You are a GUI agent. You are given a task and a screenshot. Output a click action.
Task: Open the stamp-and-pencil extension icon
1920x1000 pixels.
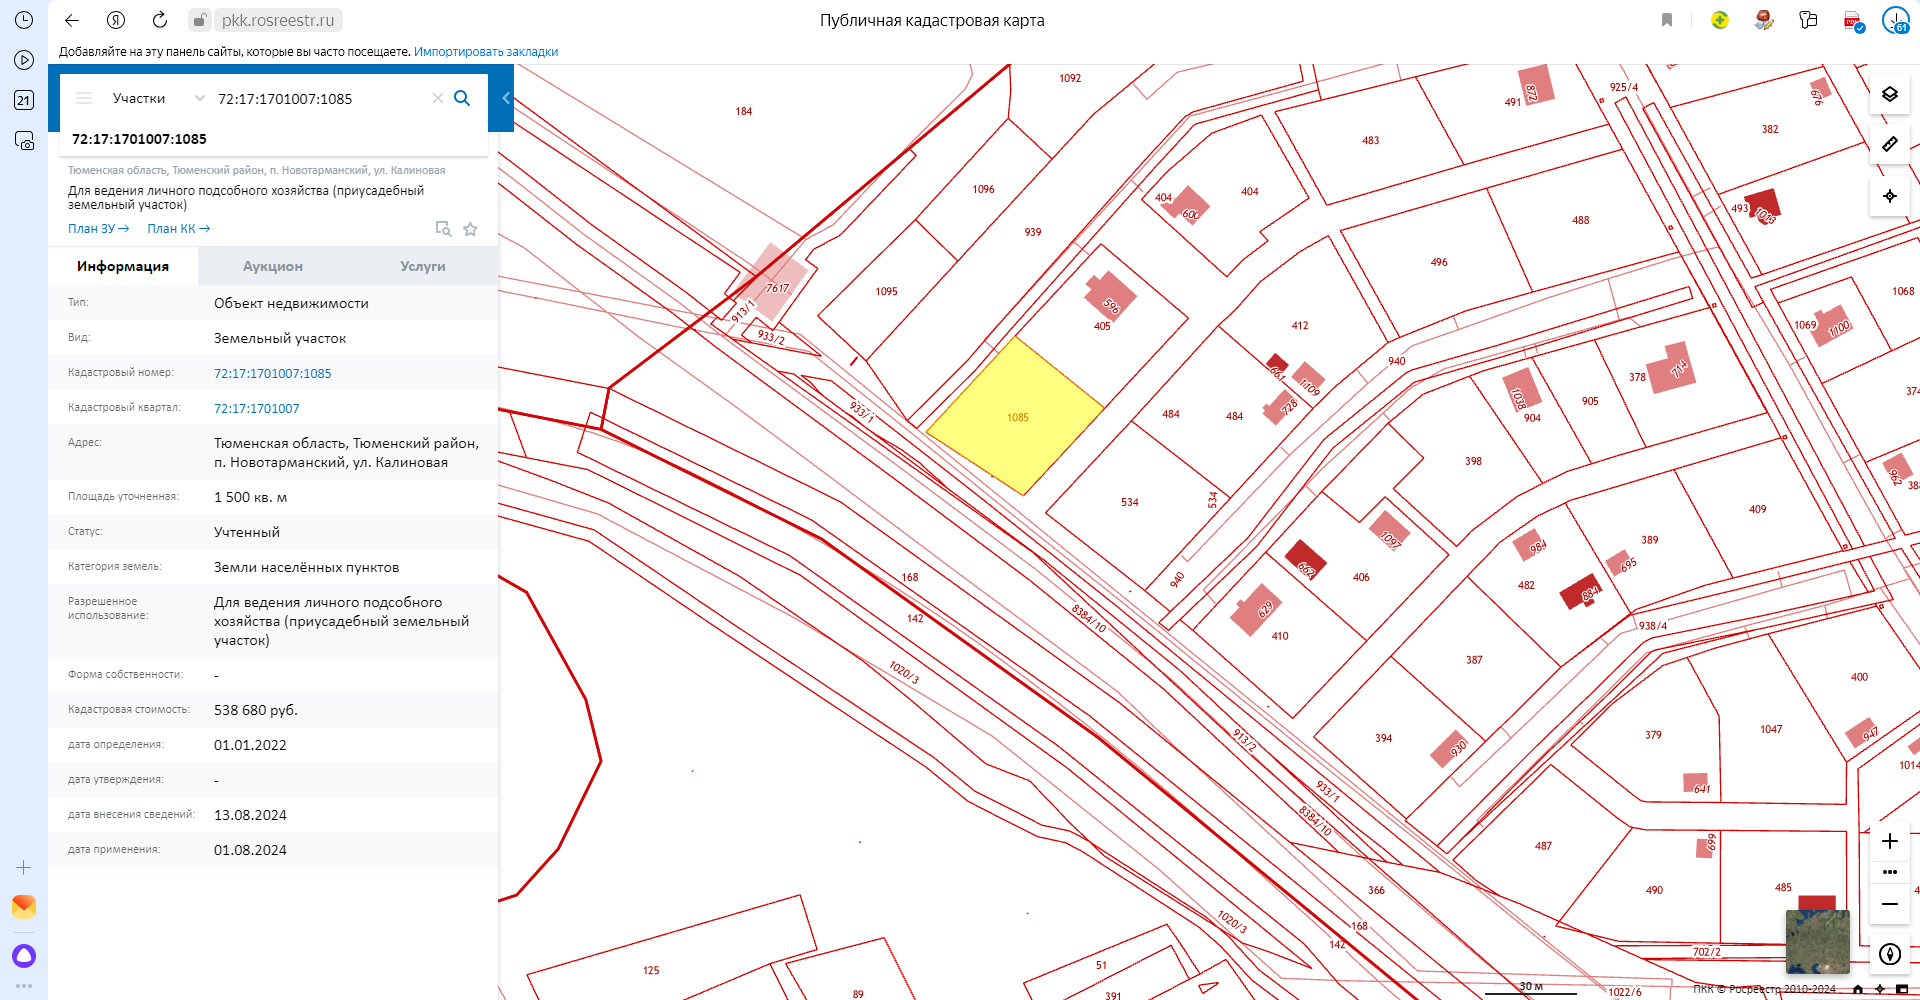tap(1764, 20)
